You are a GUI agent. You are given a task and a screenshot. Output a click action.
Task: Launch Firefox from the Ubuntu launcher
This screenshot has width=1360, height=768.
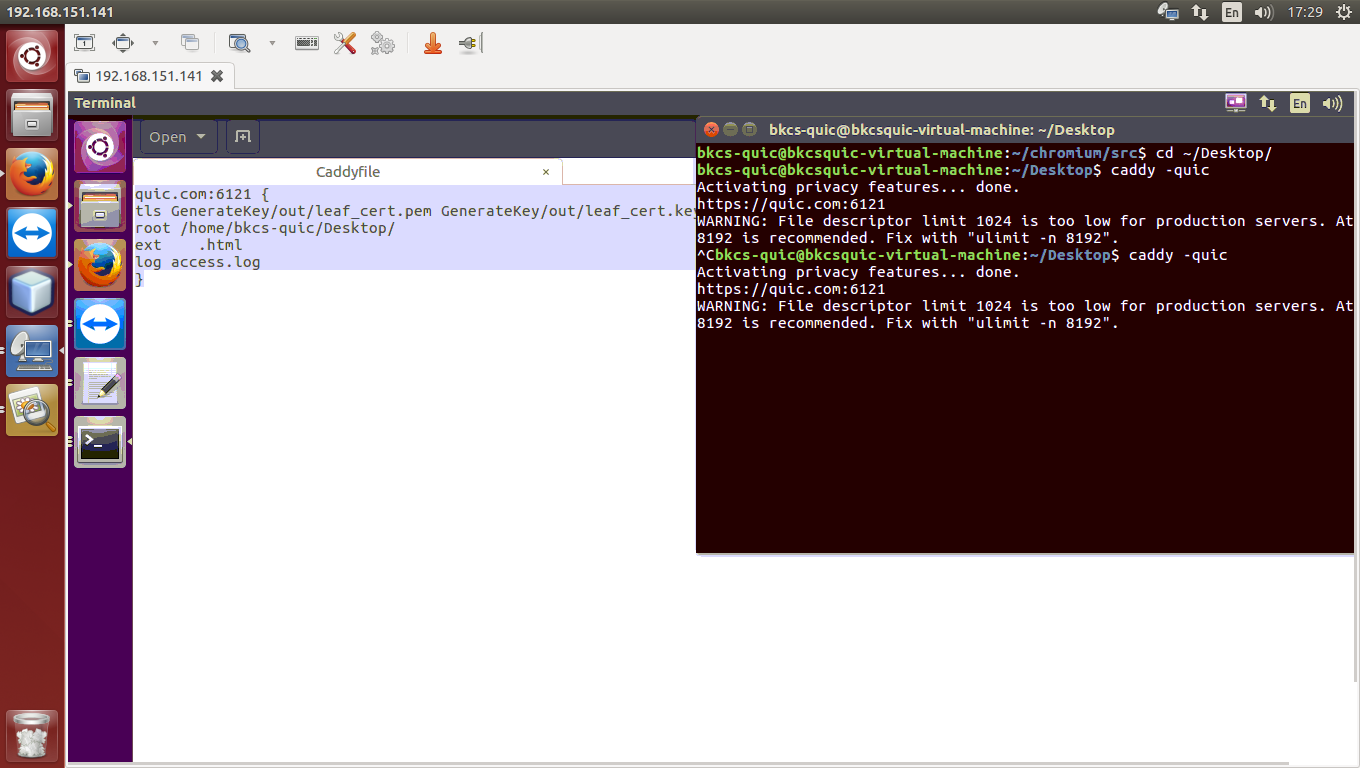(31, 172)
